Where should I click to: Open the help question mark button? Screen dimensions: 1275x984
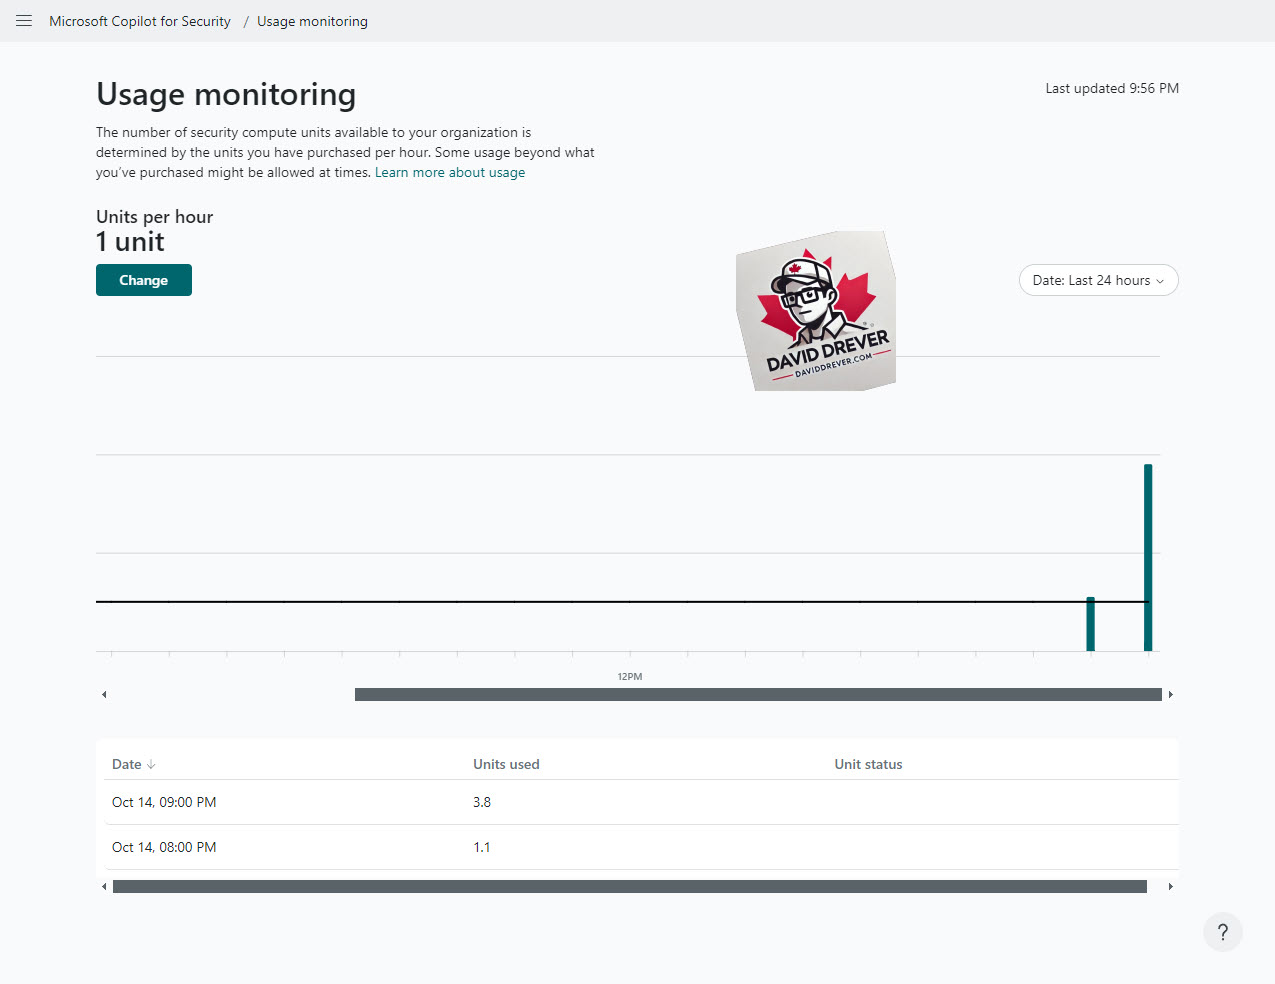[1222, 932]
